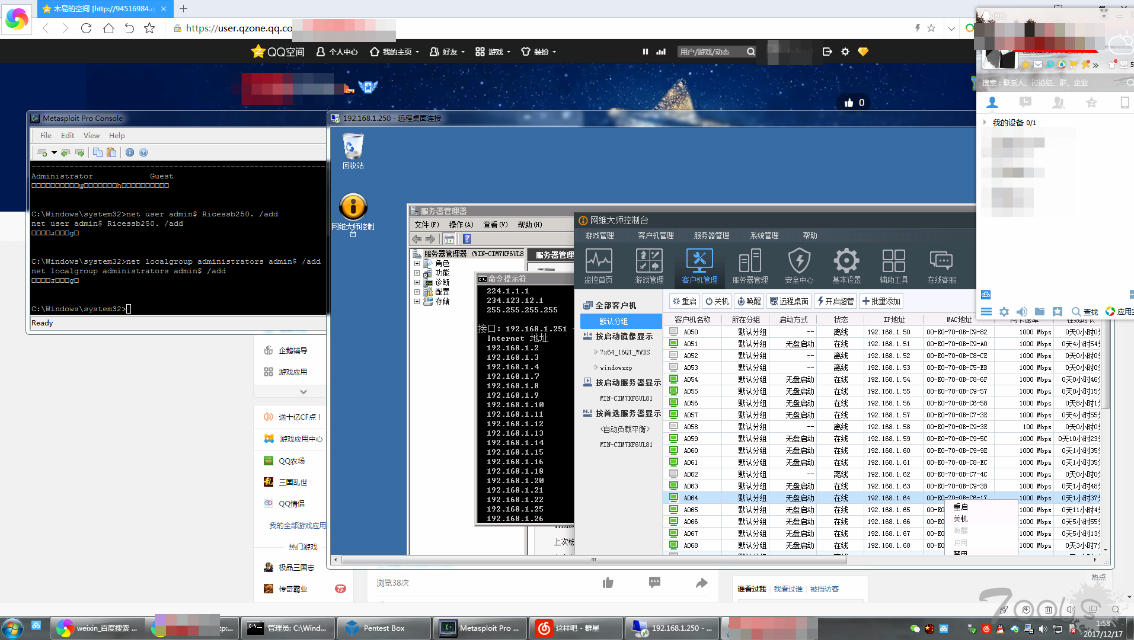Click the Qzone search input field
The image size is (1134, 640).
pos(710,51)
